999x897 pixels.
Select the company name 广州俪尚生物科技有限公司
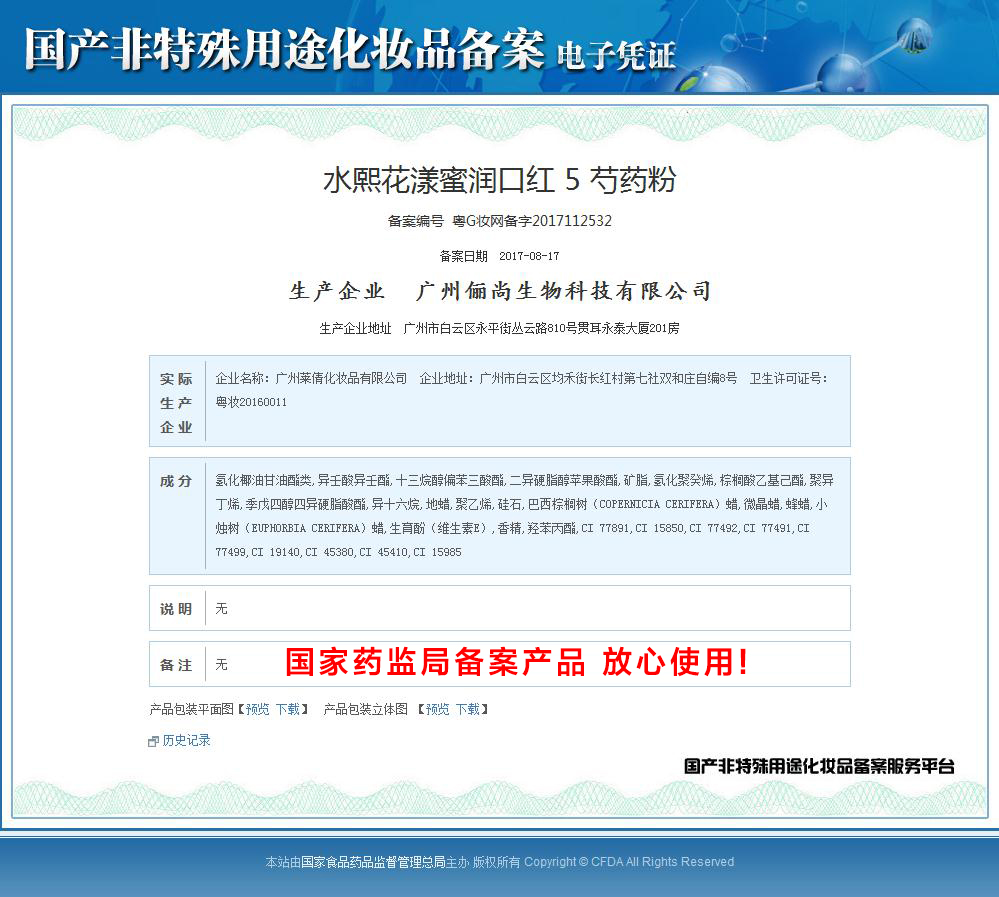(563, 291)
